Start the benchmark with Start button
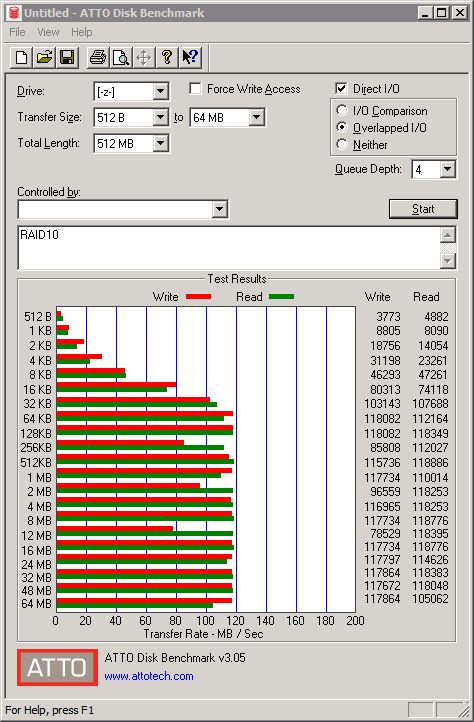 pos(423,209)
